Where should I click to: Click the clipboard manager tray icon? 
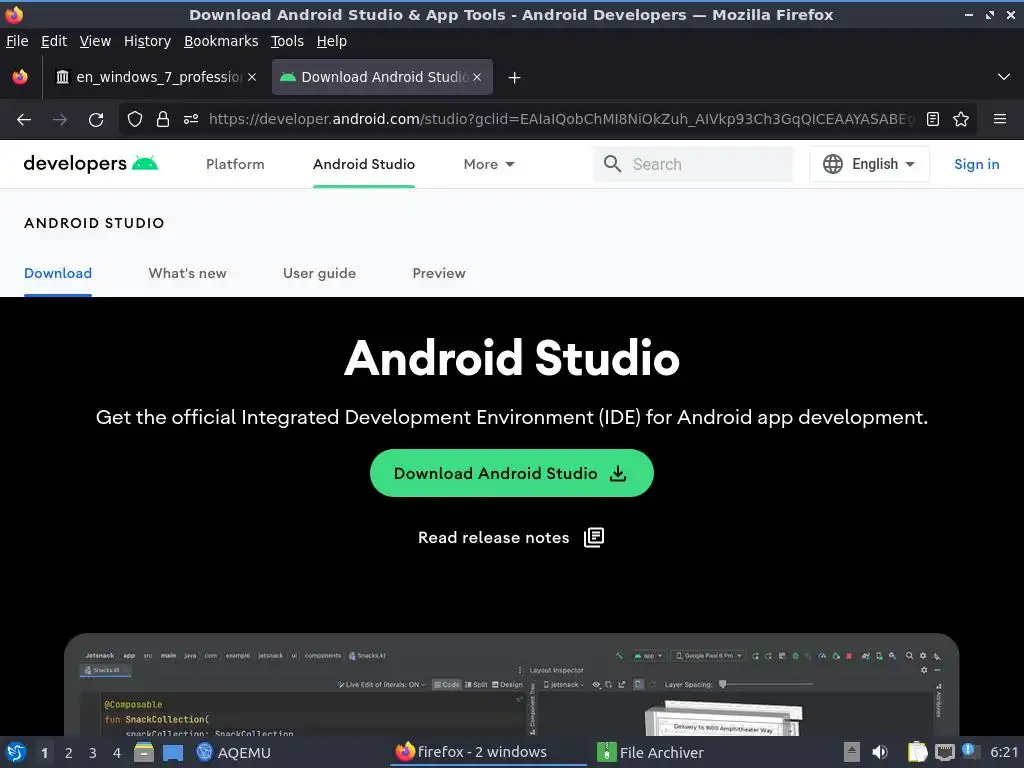[918, 752]
